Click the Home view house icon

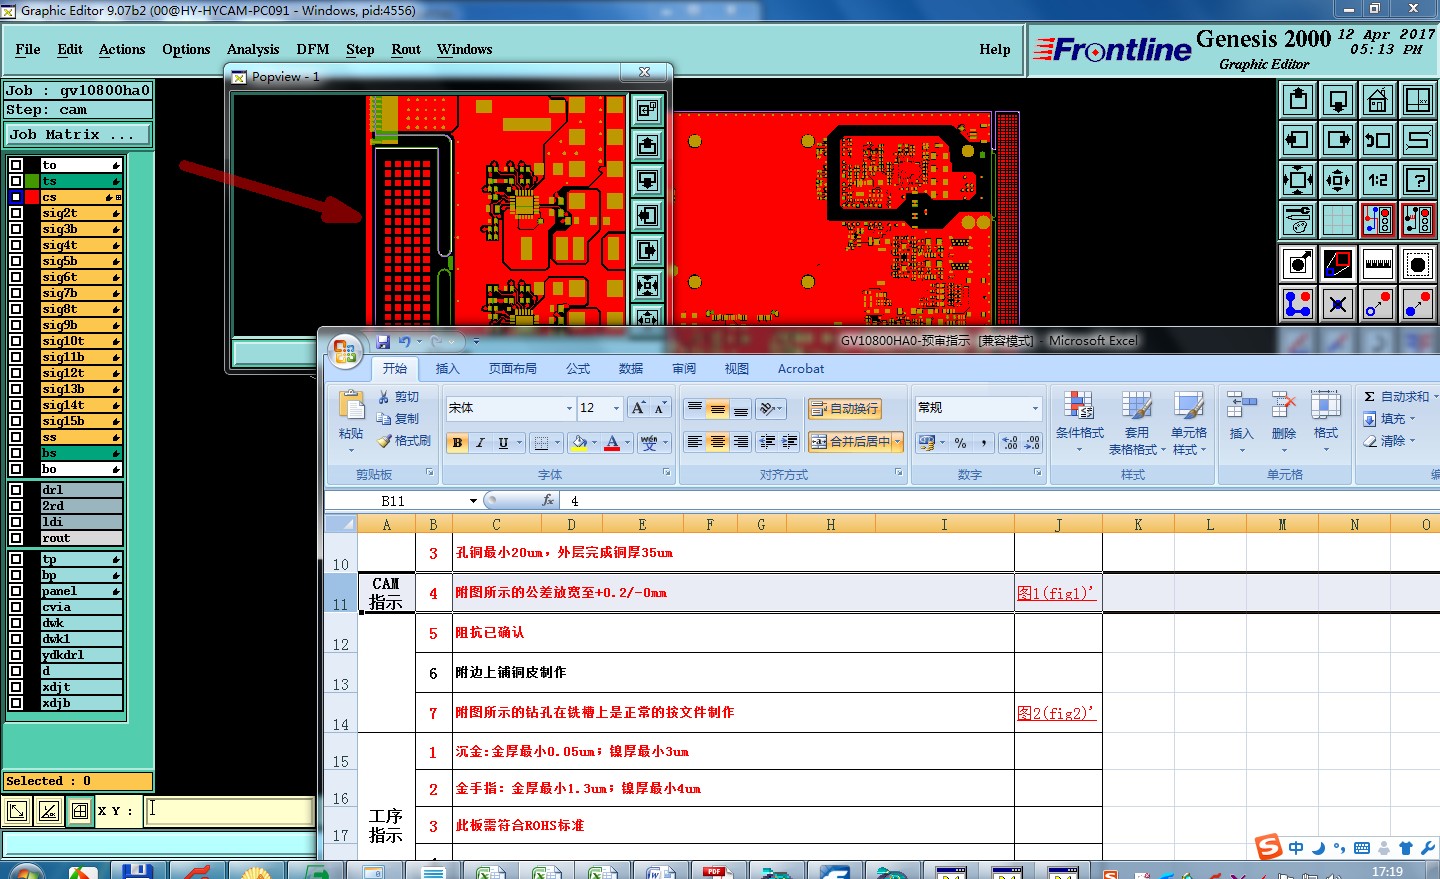(x=1378, y=100)
